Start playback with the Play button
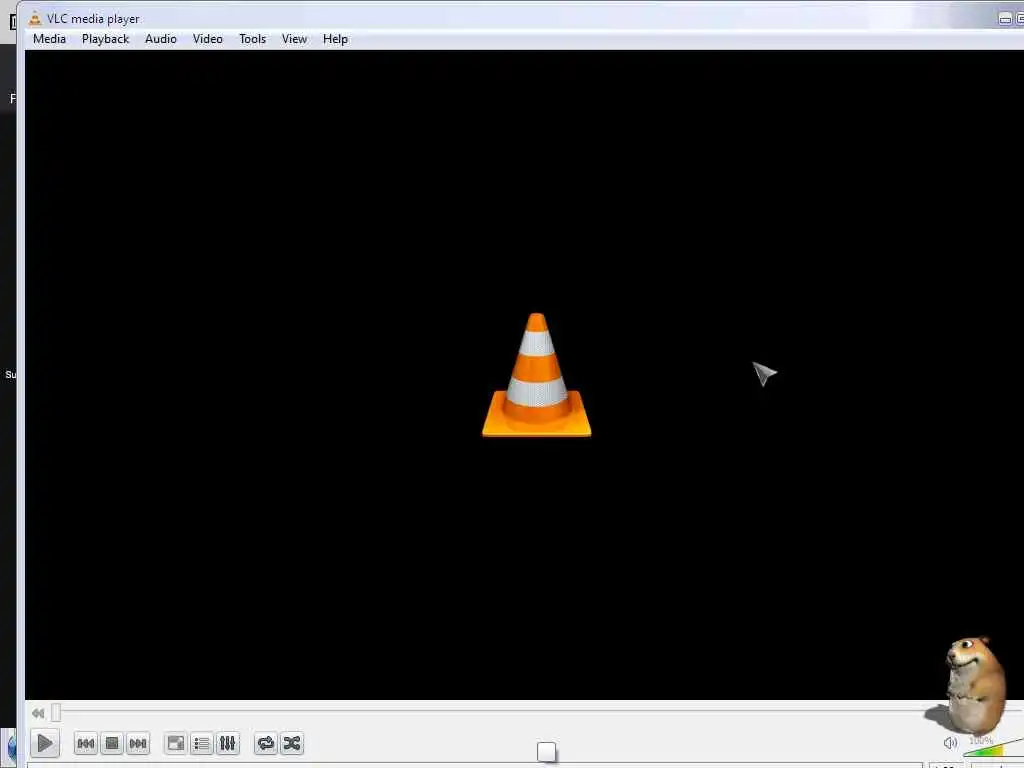The width and height of the screenshot is (1024, 768). 44,743
